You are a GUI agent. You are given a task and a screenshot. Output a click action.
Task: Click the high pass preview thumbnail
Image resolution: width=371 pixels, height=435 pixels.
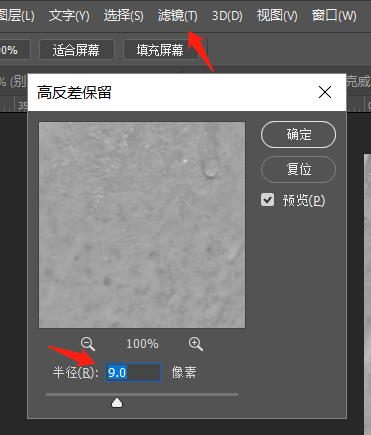tap(142, 225)
